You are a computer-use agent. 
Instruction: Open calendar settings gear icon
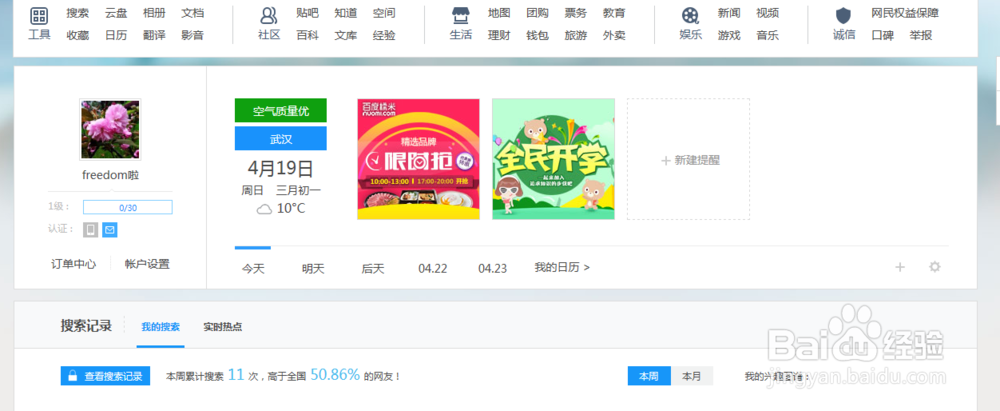pos(935,267)
